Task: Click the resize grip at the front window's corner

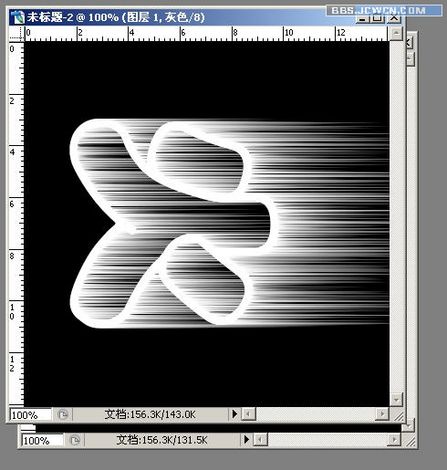Action: (x=398, y=415)
